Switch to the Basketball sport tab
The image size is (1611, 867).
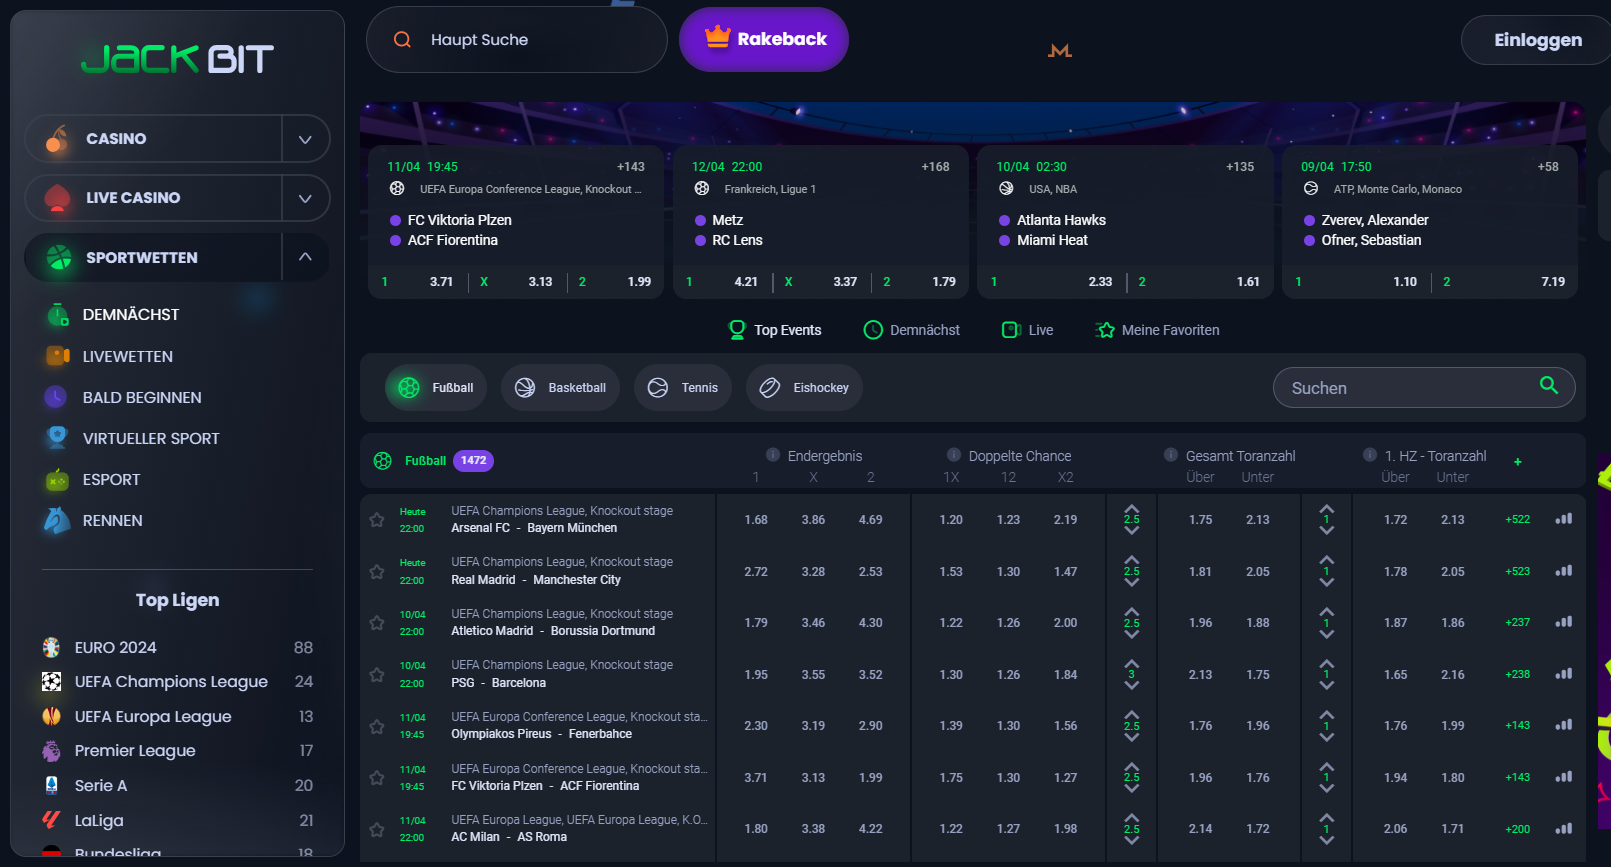tap(560, 388)
